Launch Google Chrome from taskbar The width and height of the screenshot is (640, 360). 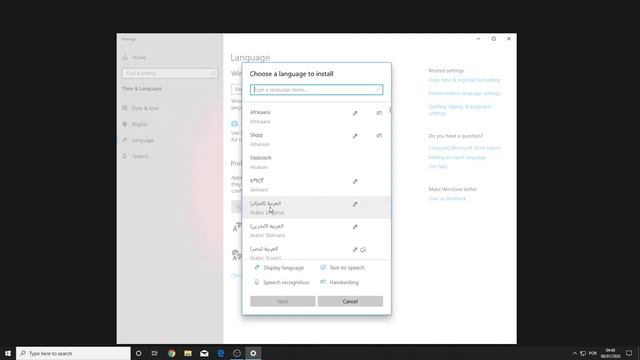click(x=171, y=353)
